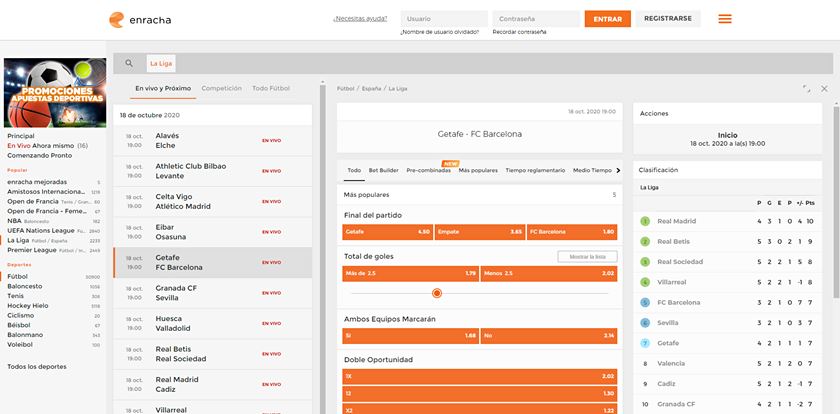Open Celta Vigo vs Atlético Madrid match

click(213, 202)
